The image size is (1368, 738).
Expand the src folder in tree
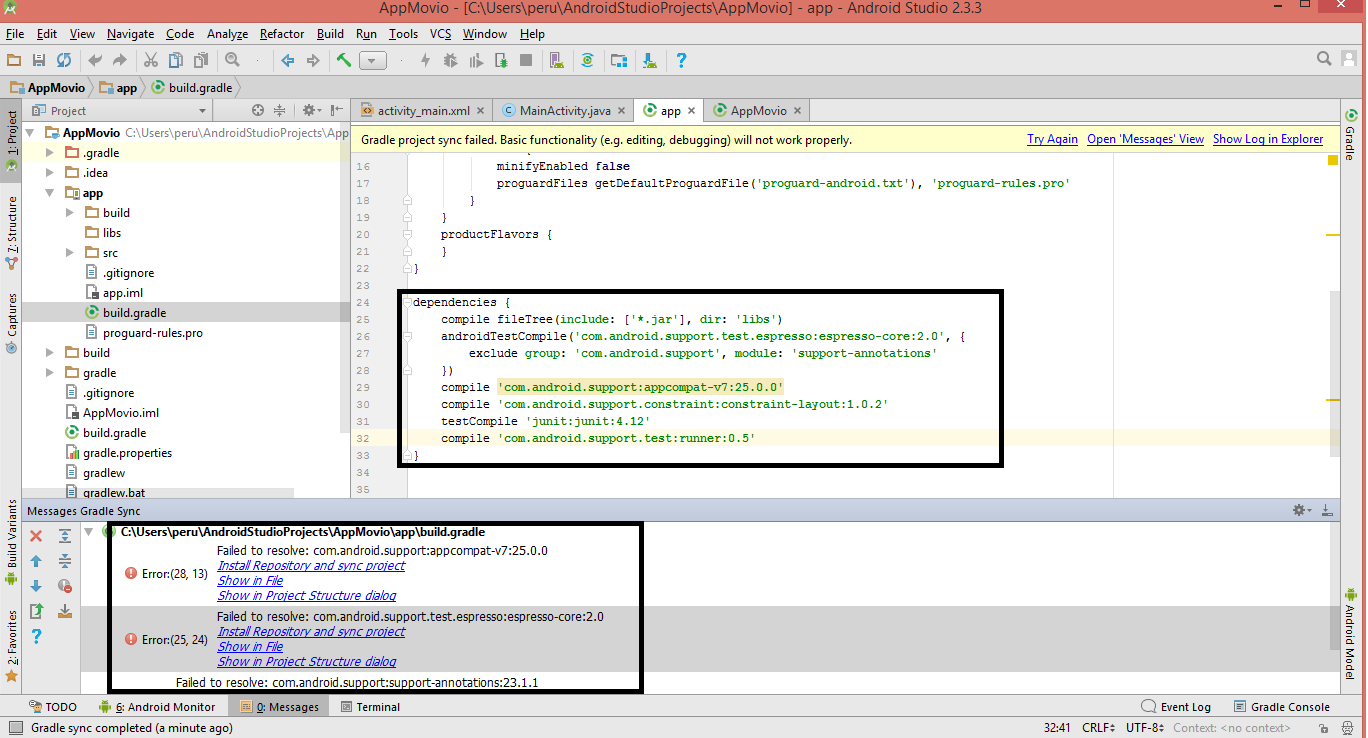(70, 253)
